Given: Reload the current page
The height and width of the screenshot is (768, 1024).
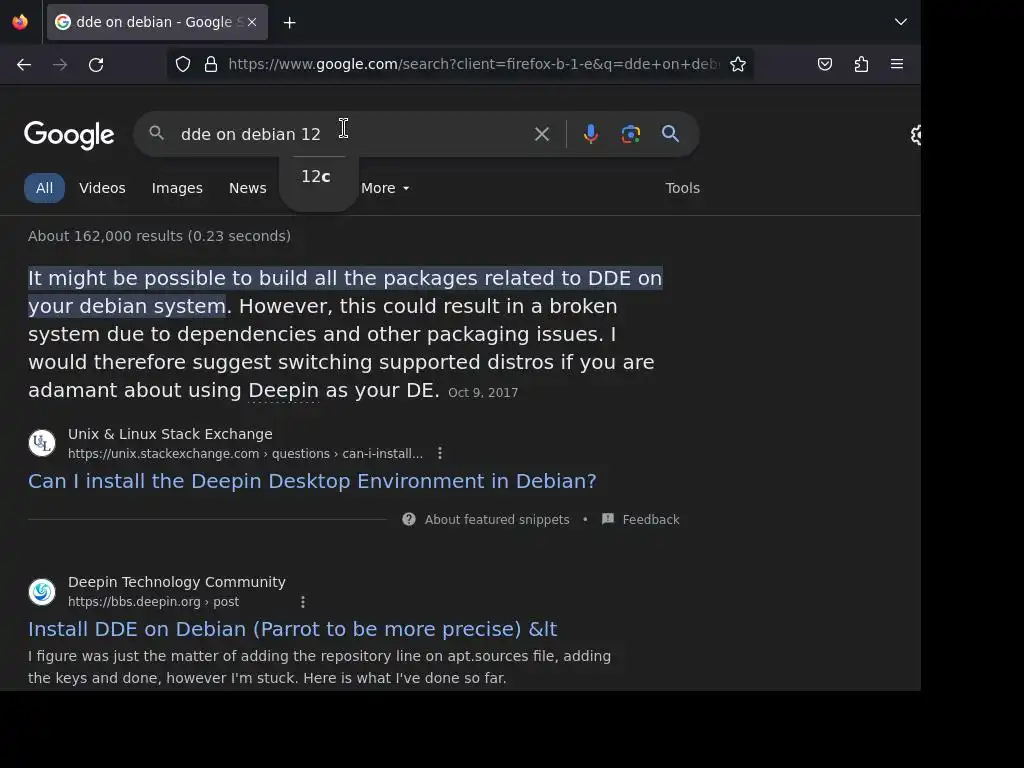Looking at the screenshot, I should click(96, 65).
